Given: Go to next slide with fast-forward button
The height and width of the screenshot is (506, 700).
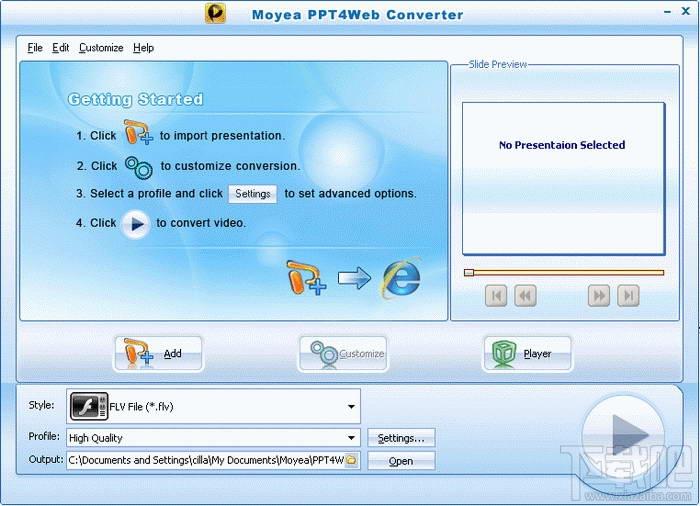Looking at the screenshot, I should pyautogui.click(x=599, y=296).
